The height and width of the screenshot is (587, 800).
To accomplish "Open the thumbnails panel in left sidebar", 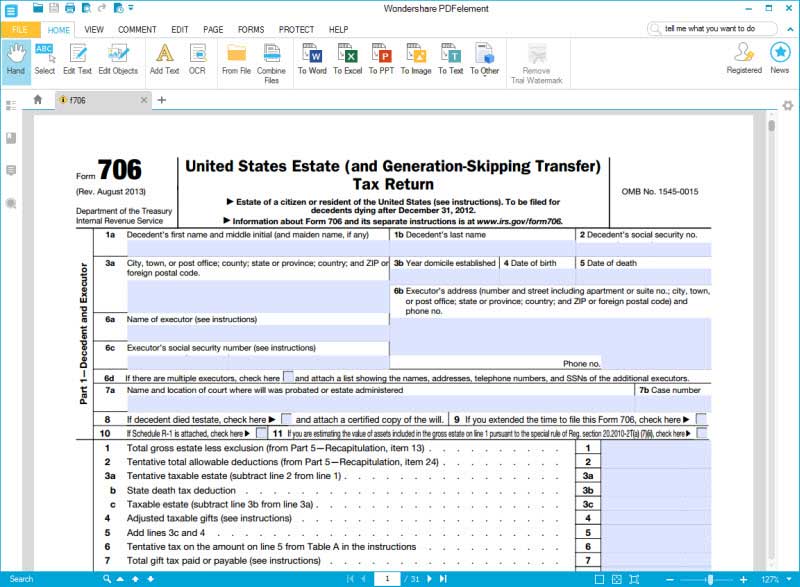I will 11,106.
